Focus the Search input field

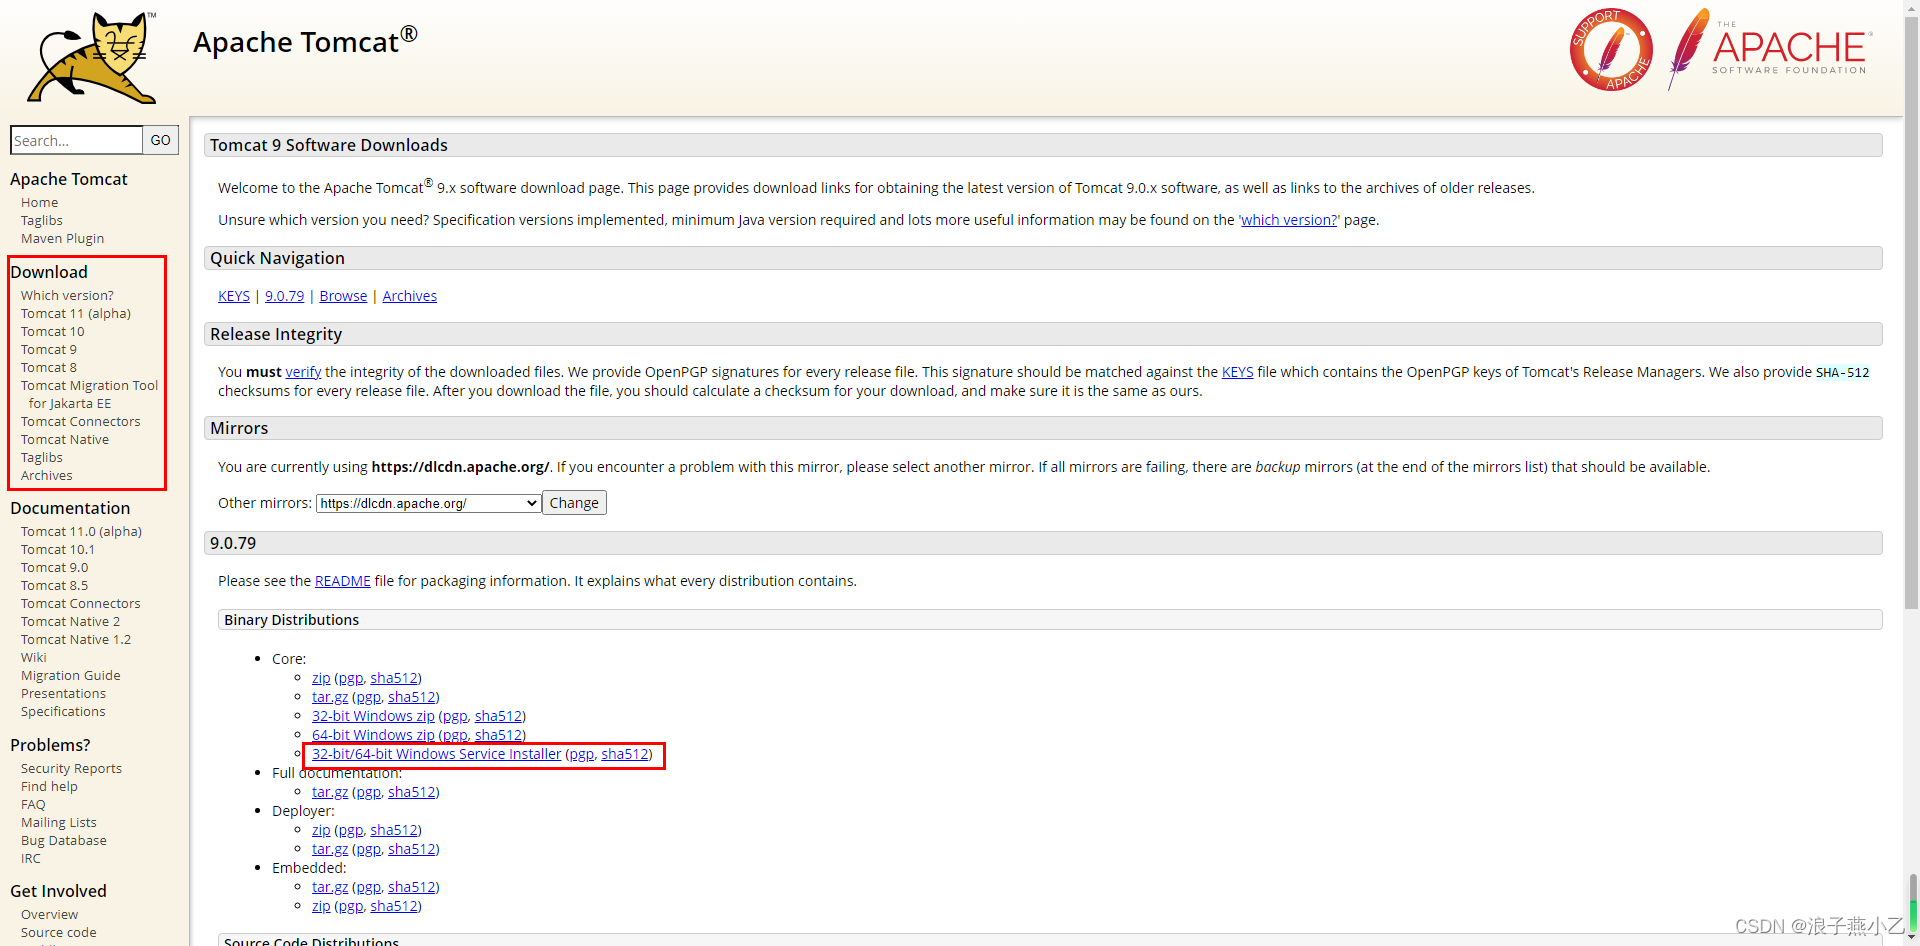coord(77,140)
